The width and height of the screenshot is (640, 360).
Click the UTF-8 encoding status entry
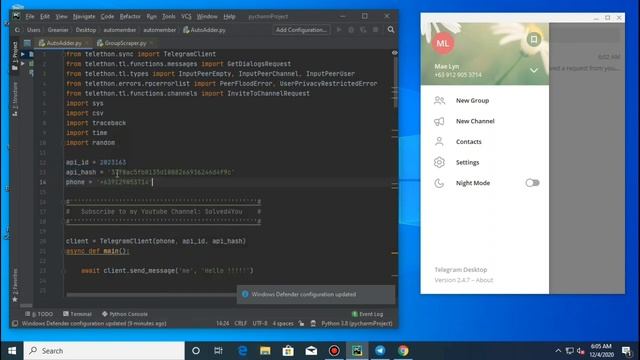coord(260,324)
